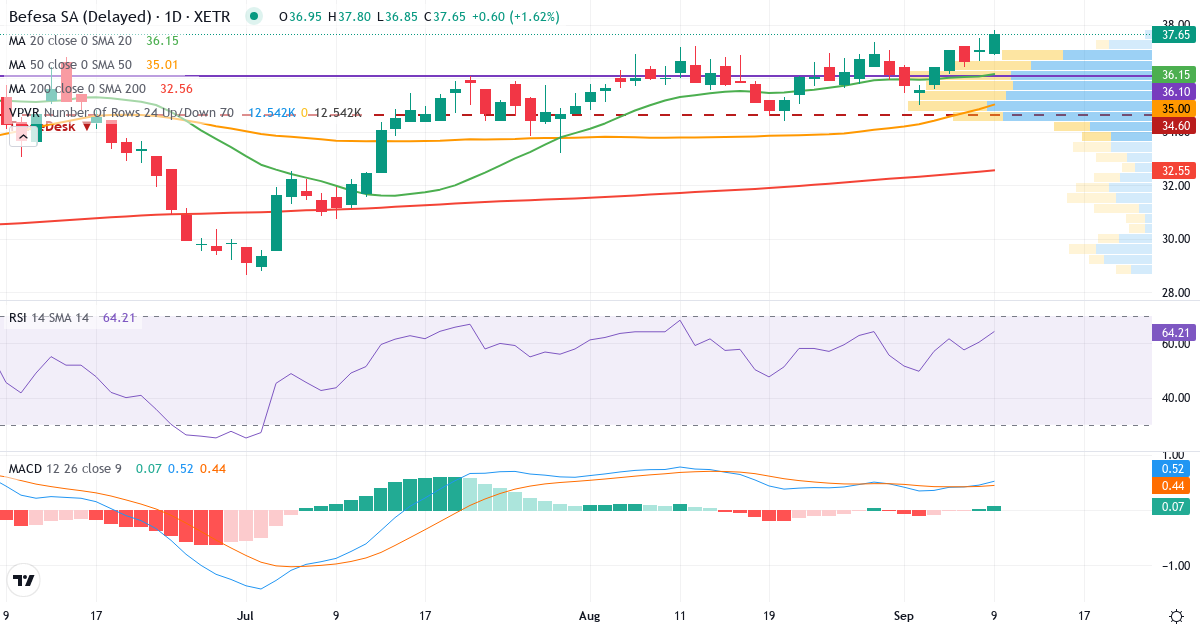Click the 28.00 price scale label
Image resolution: width=1200 pixels, height=630 pixels.
click(1175, 292)
